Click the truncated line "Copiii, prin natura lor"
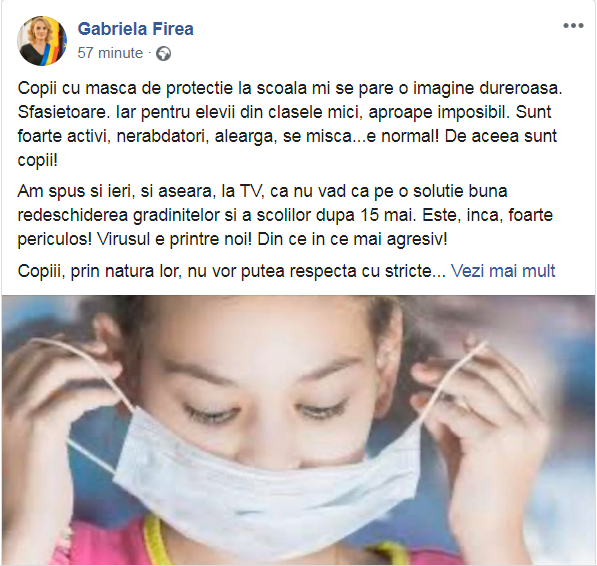This screenshot has height=566, width=597. [x=231, y=271]
